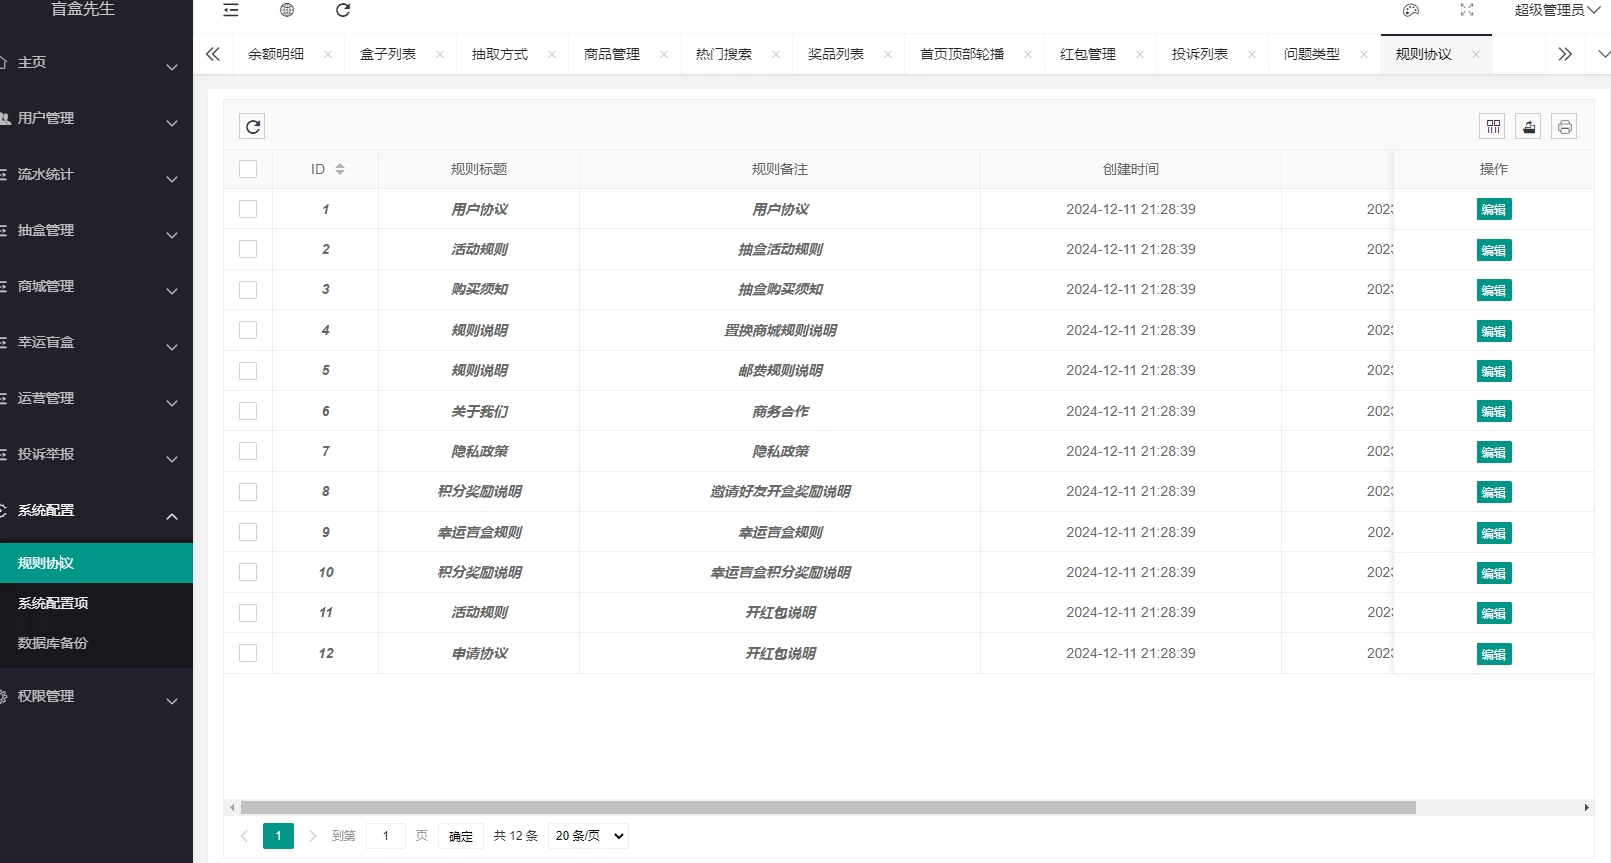The height and width of the screenshot is (863, 1611).
Task: Click the export table icon
Action: pos(1528,126)
